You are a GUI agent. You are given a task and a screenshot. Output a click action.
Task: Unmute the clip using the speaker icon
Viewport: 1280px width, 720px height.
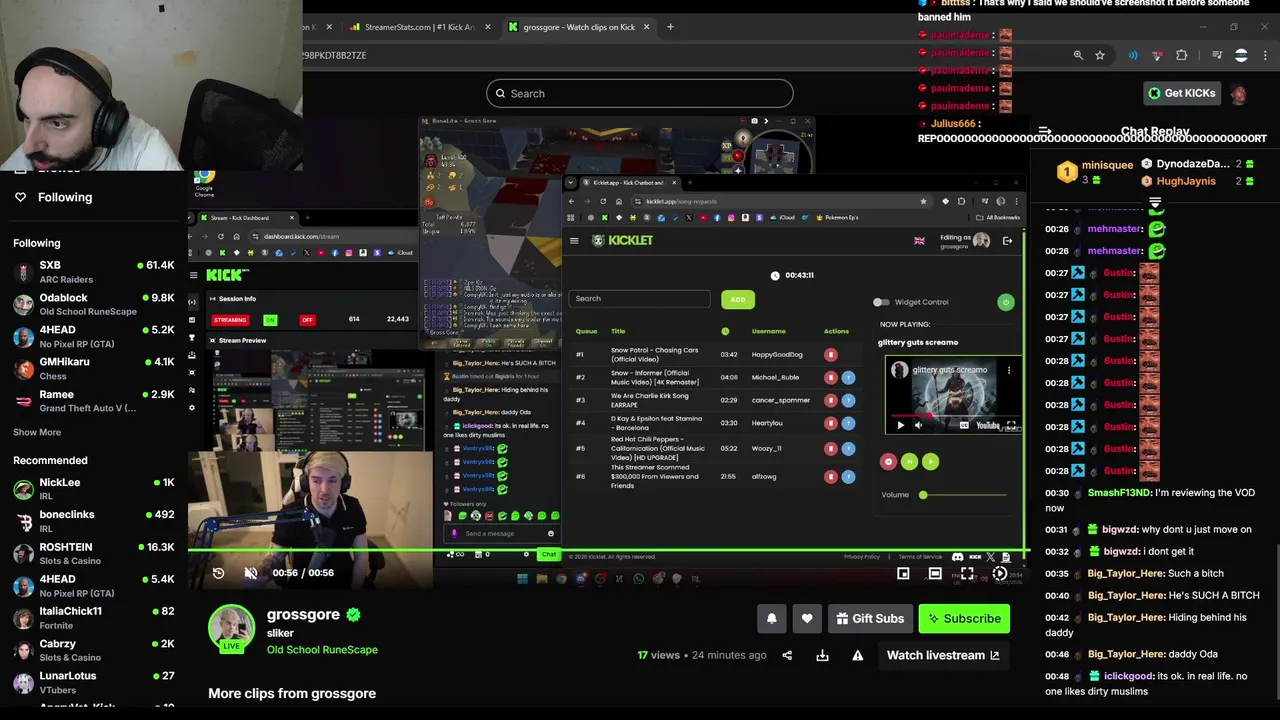(251, 573)
